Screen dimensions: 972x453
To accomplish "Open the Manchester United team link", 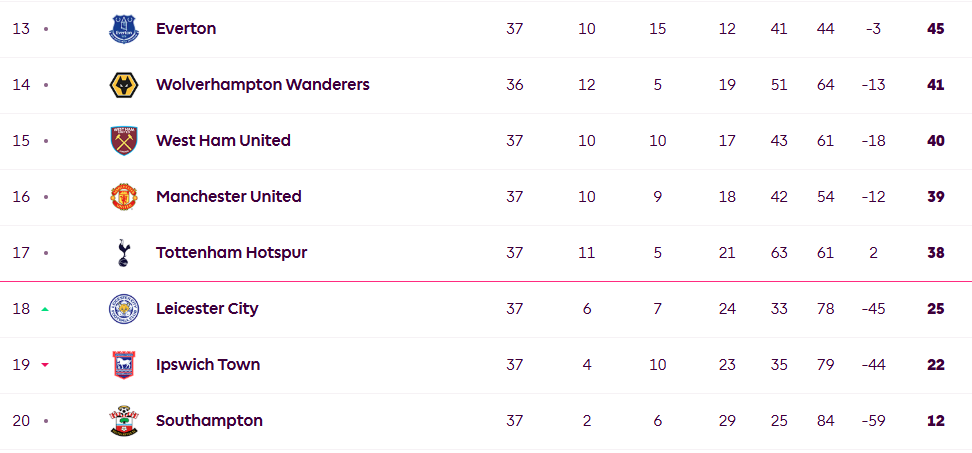I will pos(229,197).
